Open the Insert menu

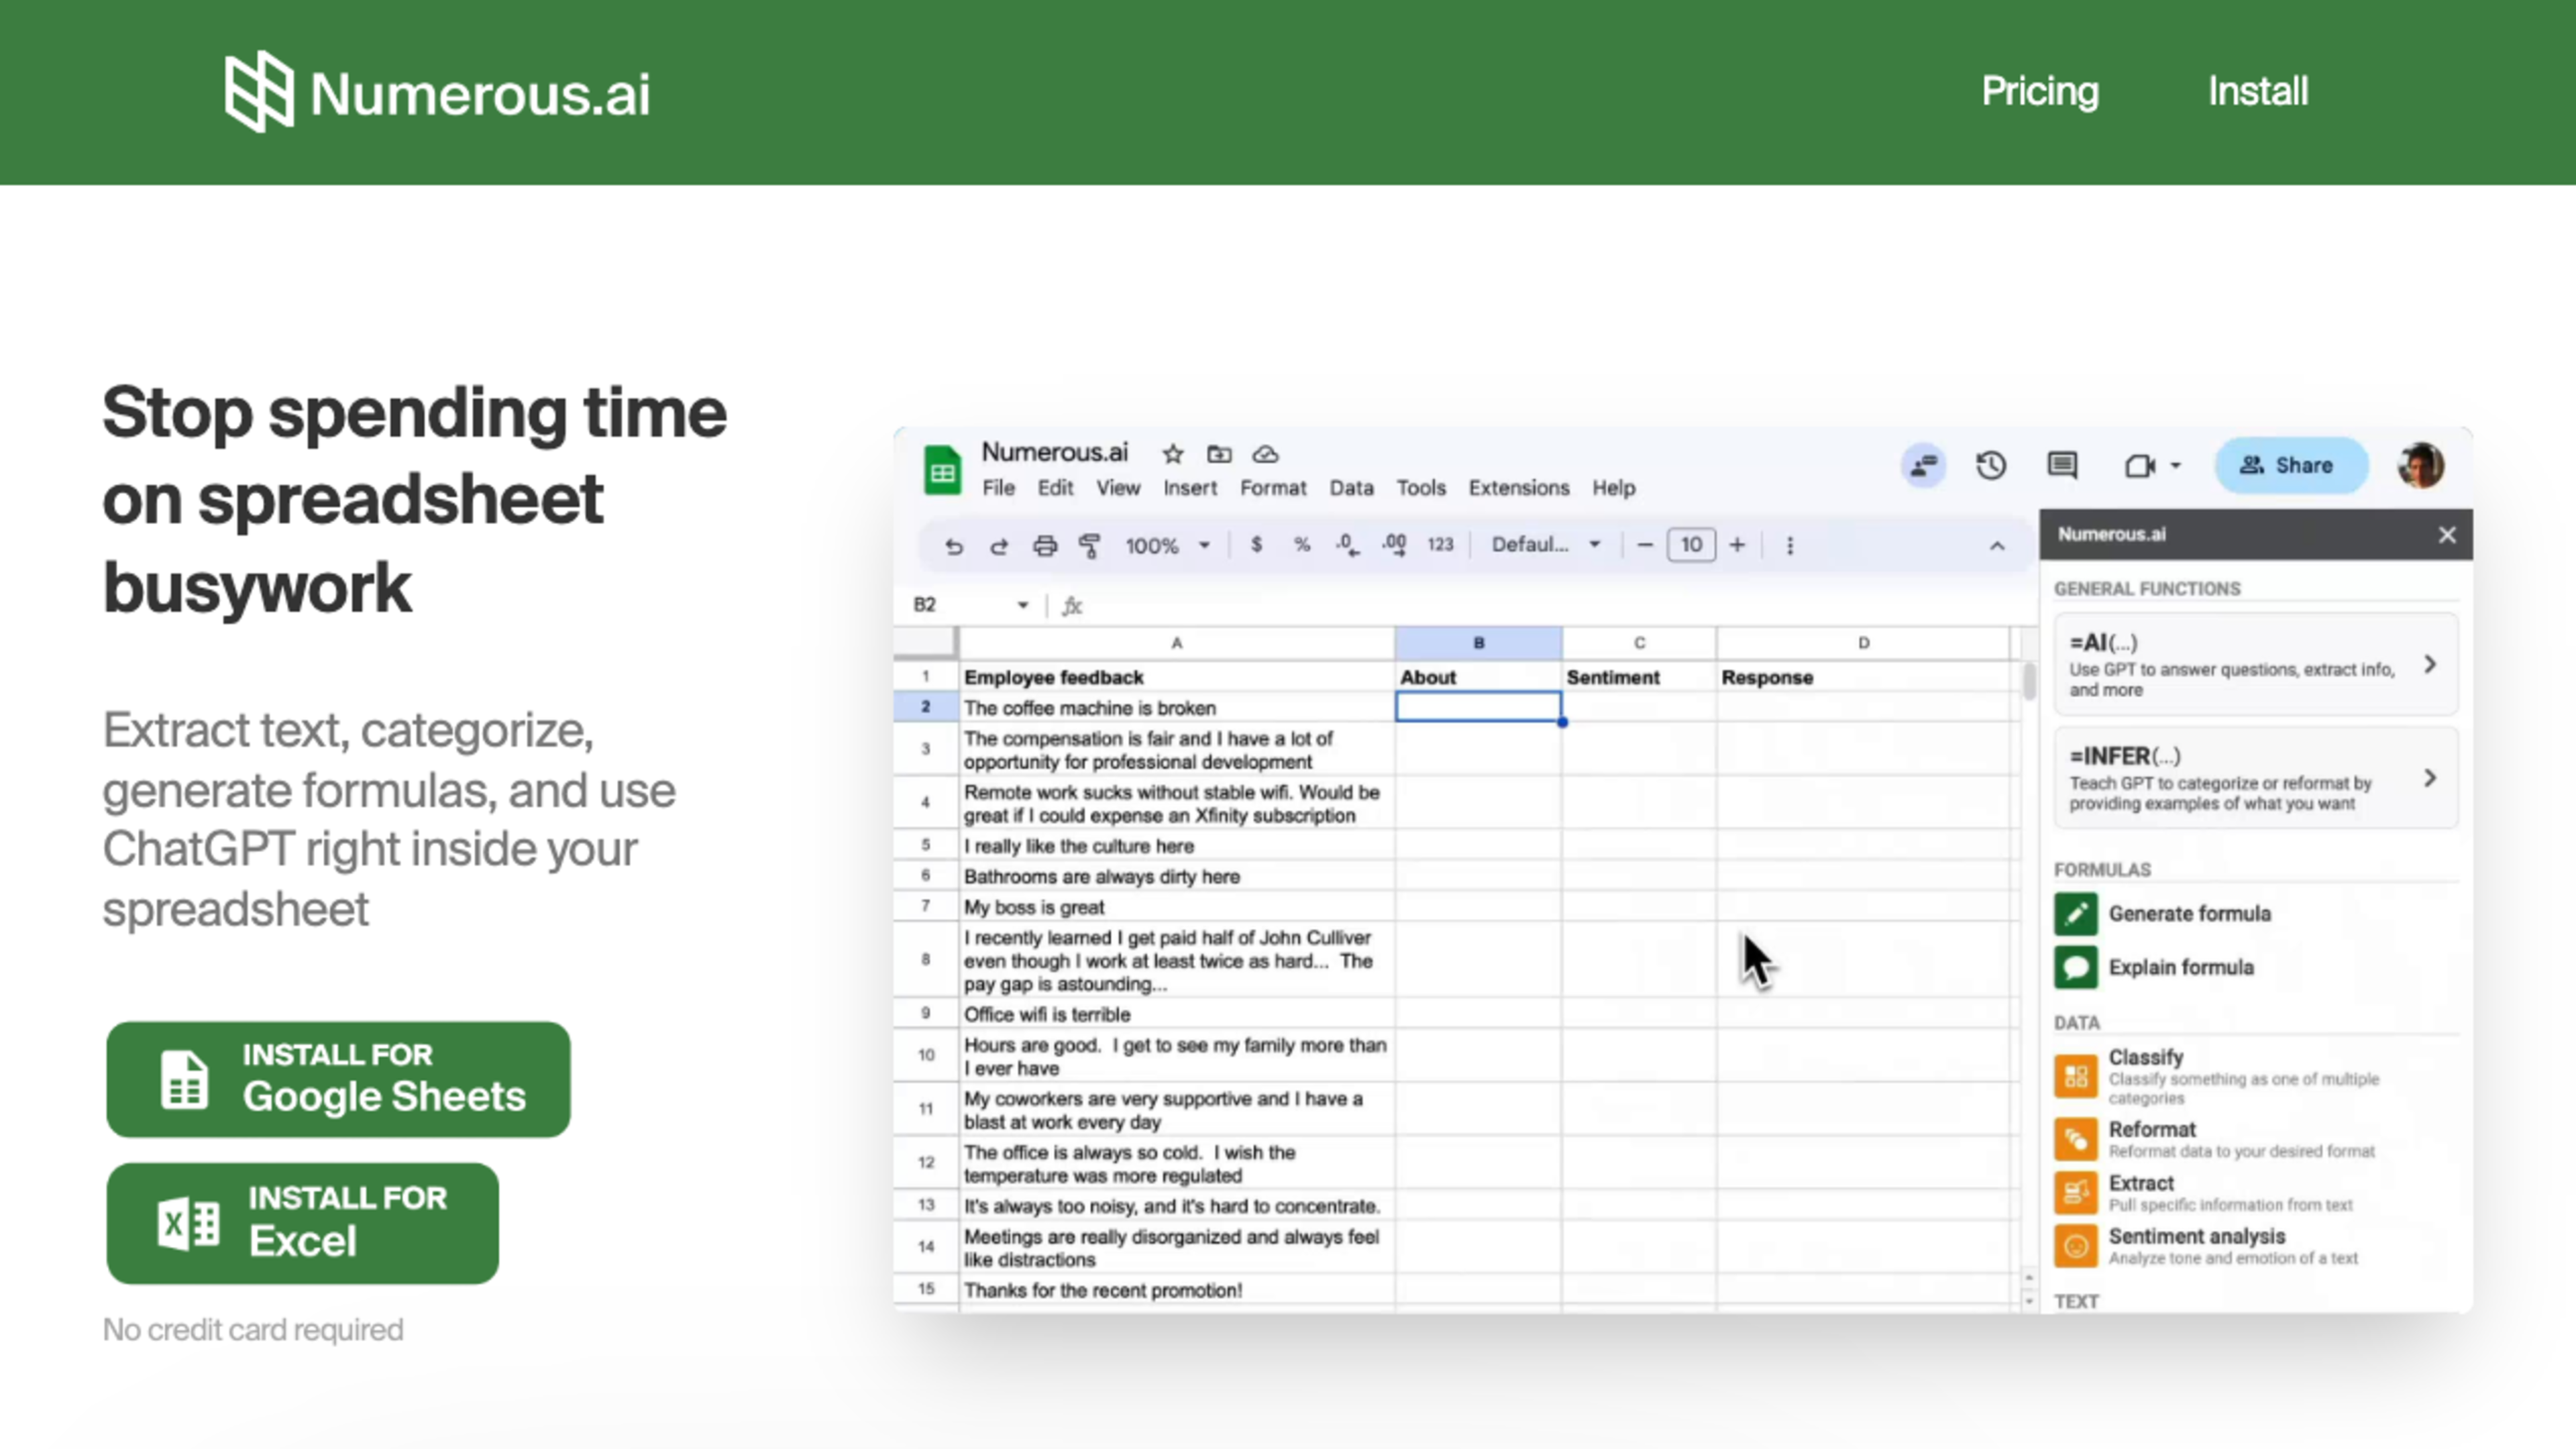[1190, 488]
